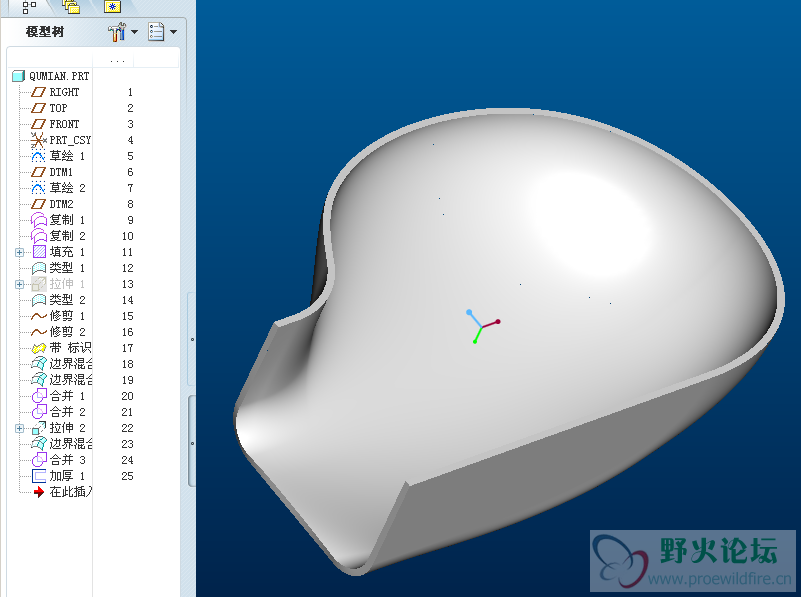Select boundary blend icon in row 19

(39, 379)
